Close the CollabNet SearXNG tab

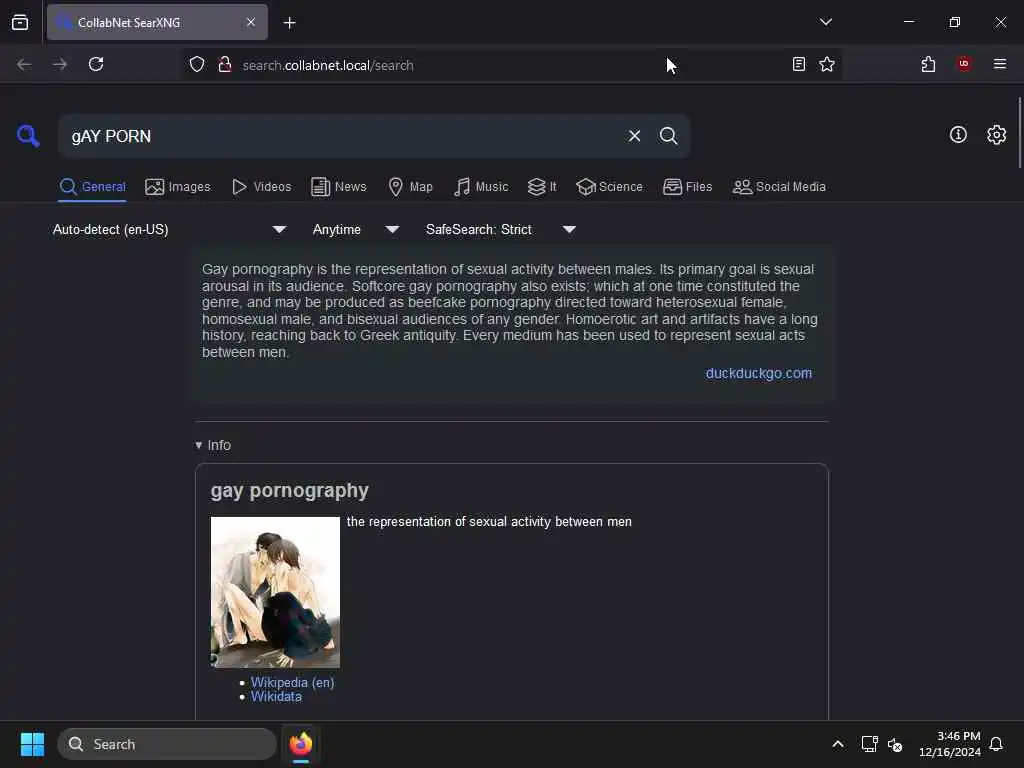251,22
